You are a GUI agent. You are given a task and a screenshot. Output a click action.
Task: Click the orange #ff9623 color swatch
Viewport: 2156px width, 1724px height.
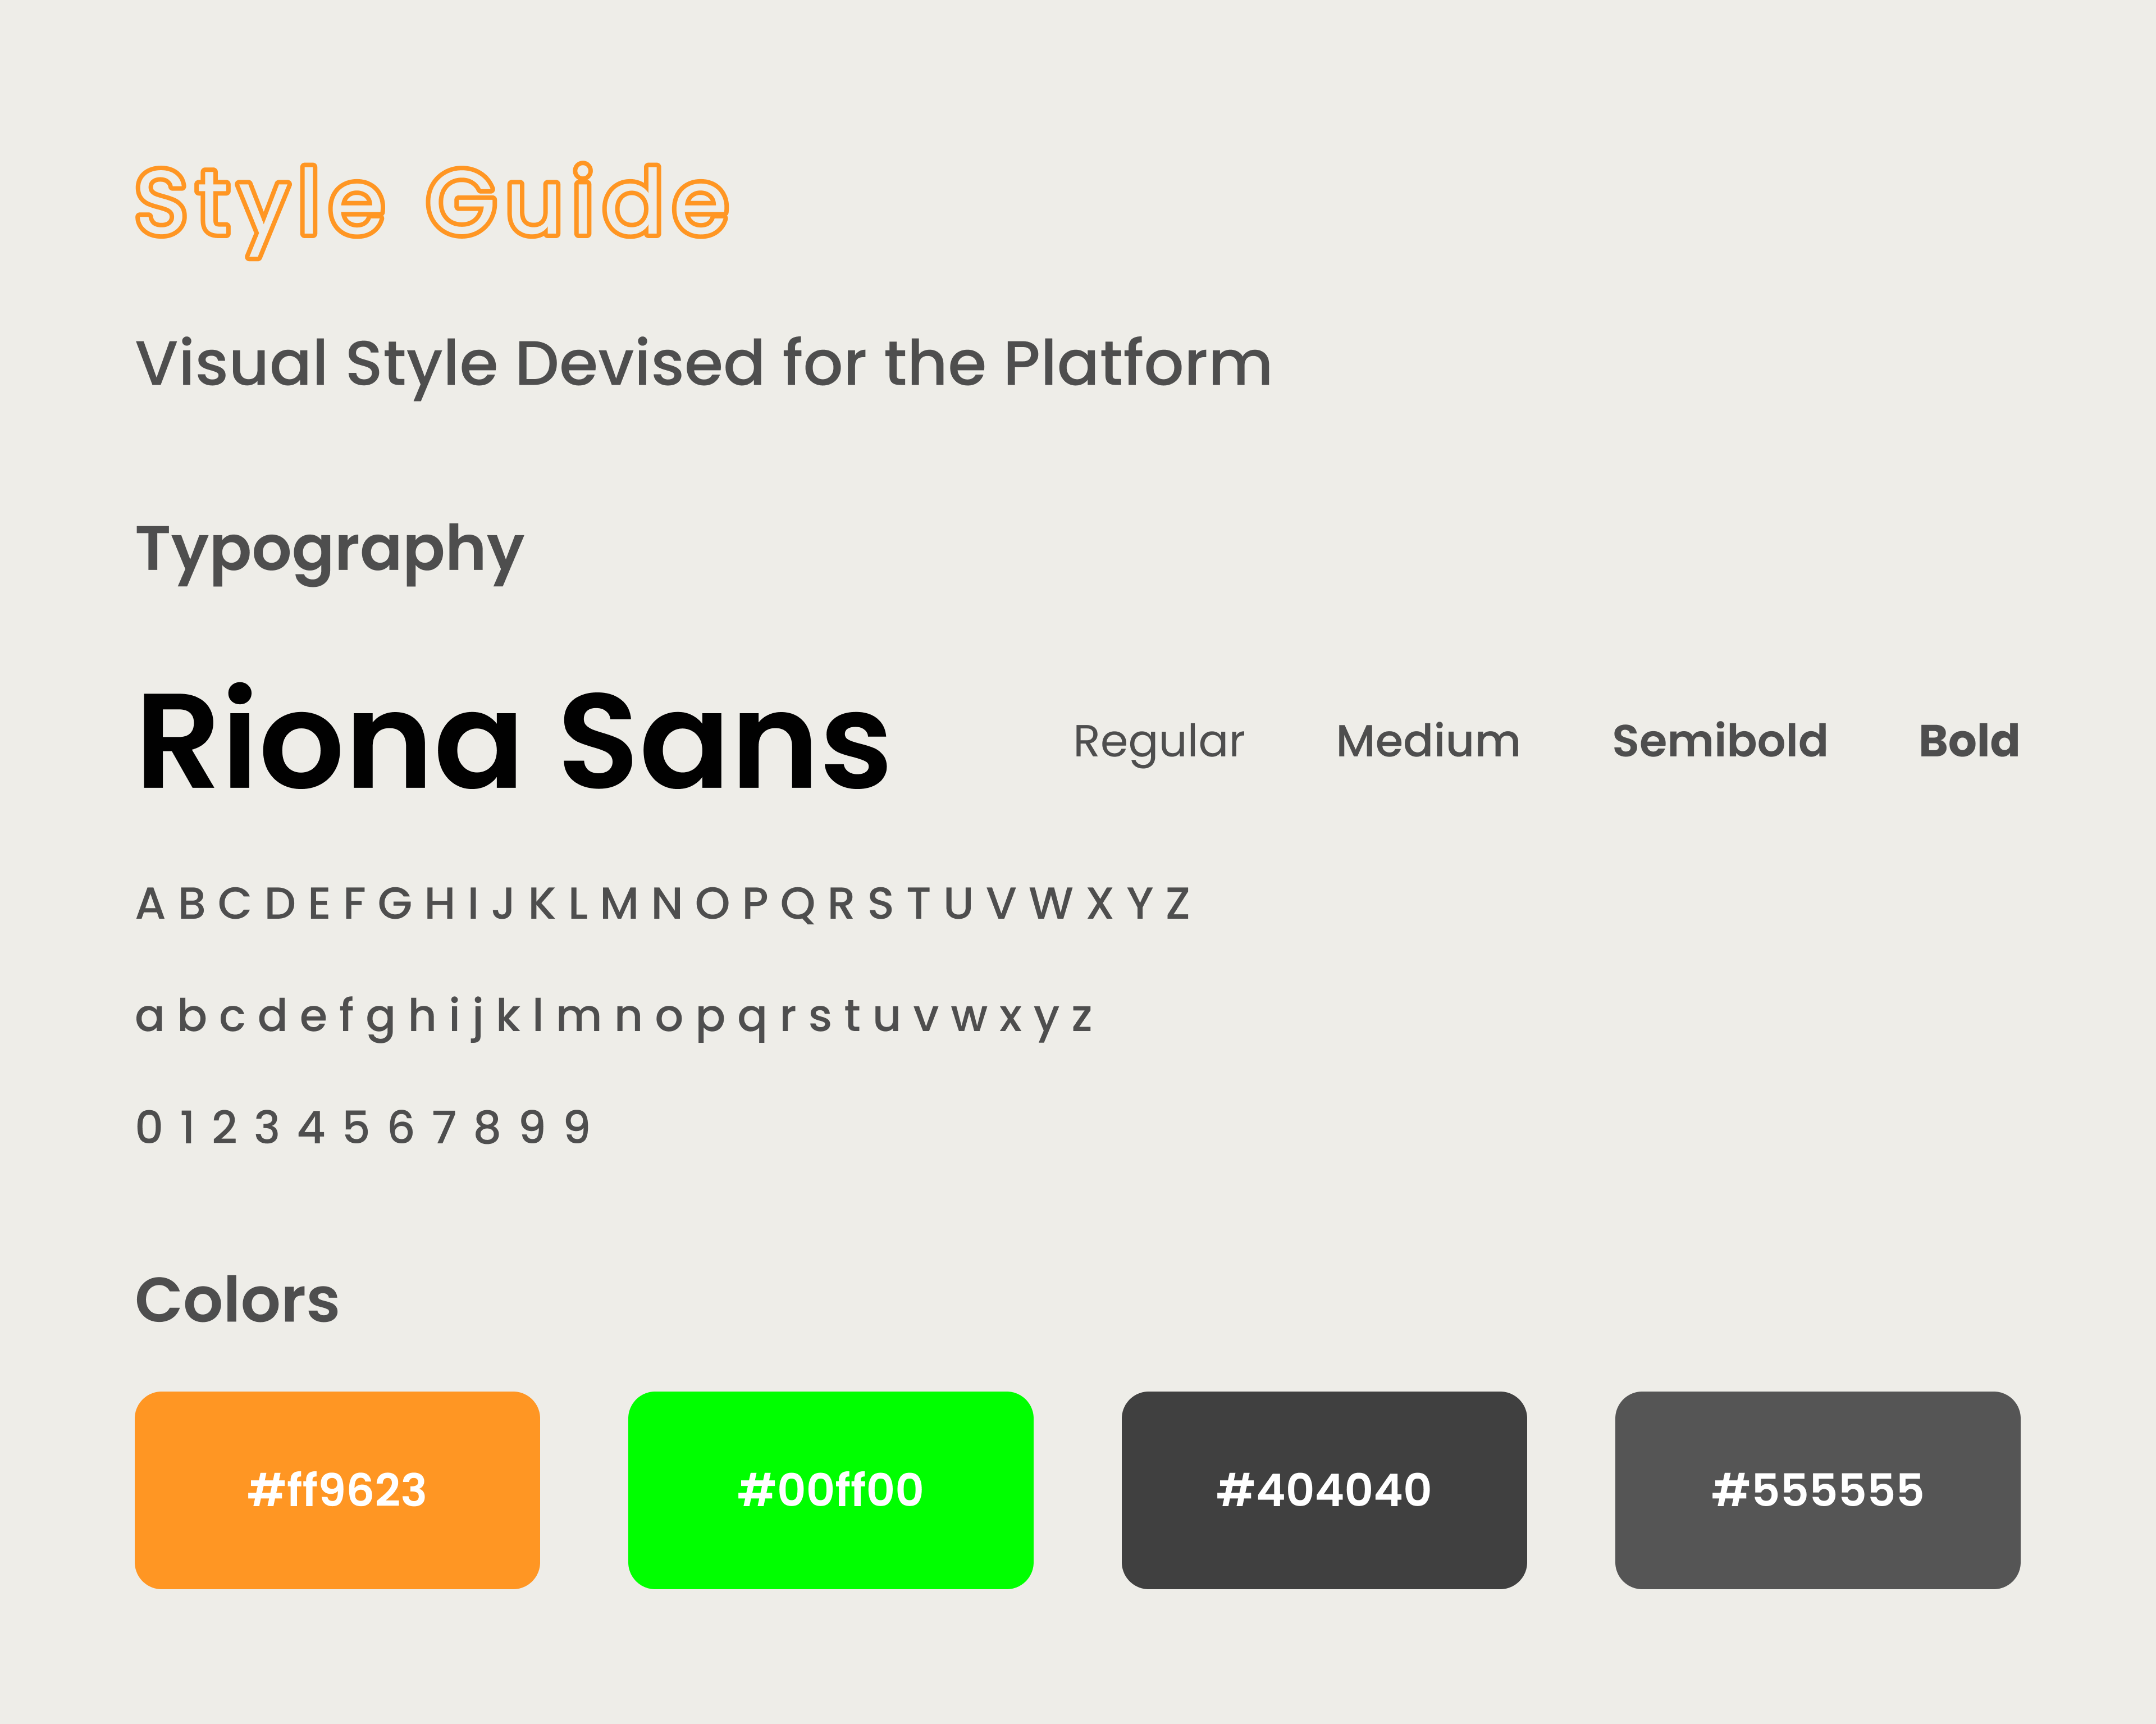pos(337,1490)
